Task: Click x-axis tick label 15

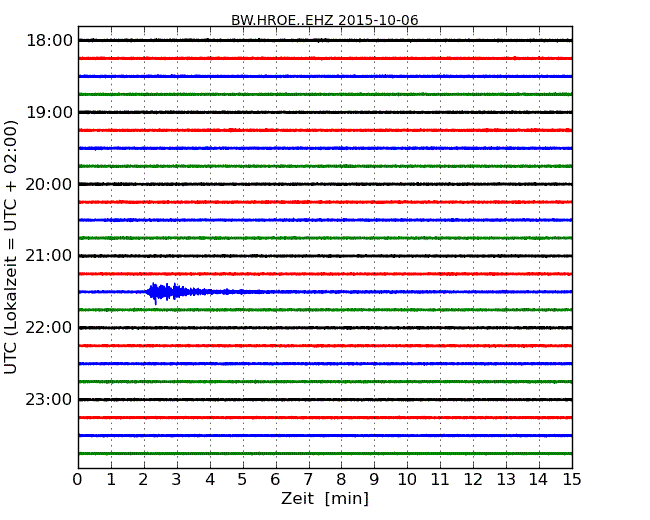Action: click(x=572, y=479)
